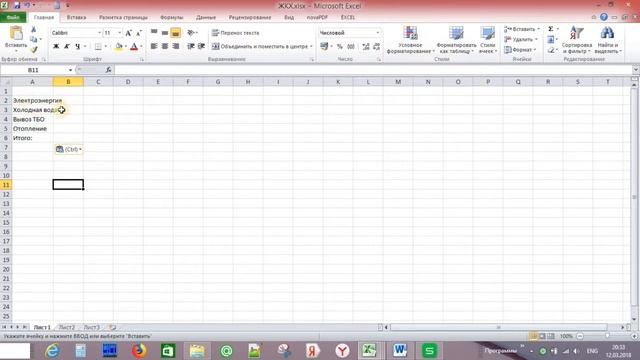Click the text orientation icon
Image resolution: width=640 pixels, height=360 pixels.
191,33
